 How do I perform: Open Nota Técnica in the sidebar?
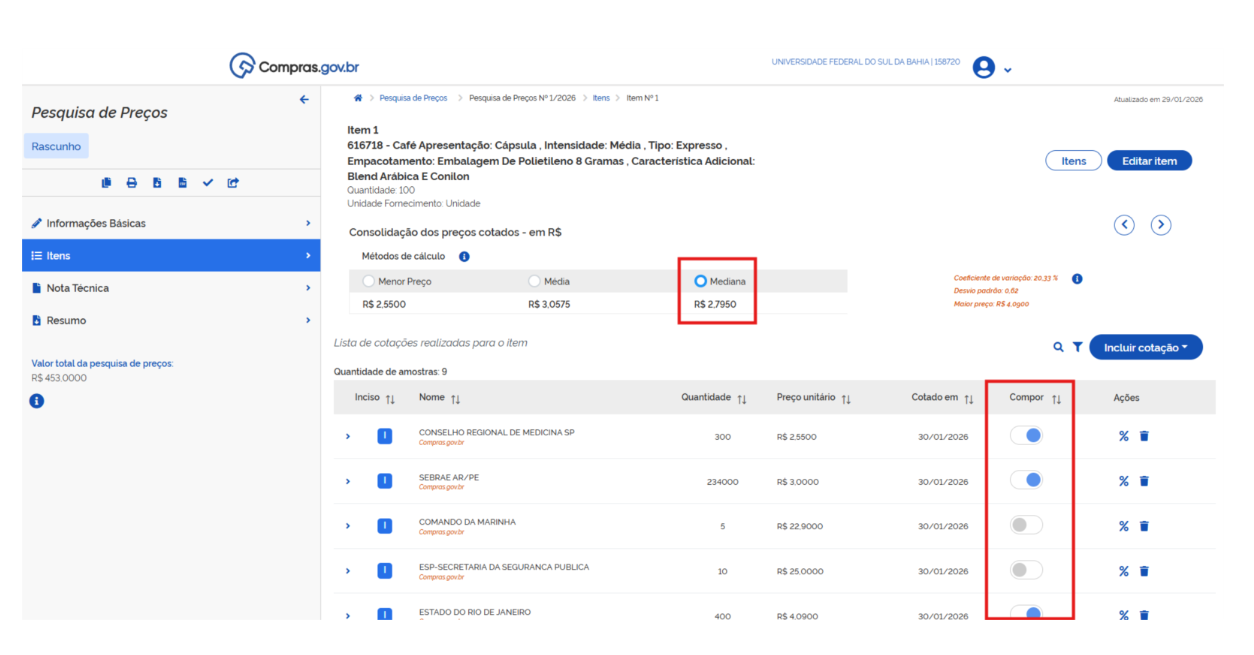point(78,288)
